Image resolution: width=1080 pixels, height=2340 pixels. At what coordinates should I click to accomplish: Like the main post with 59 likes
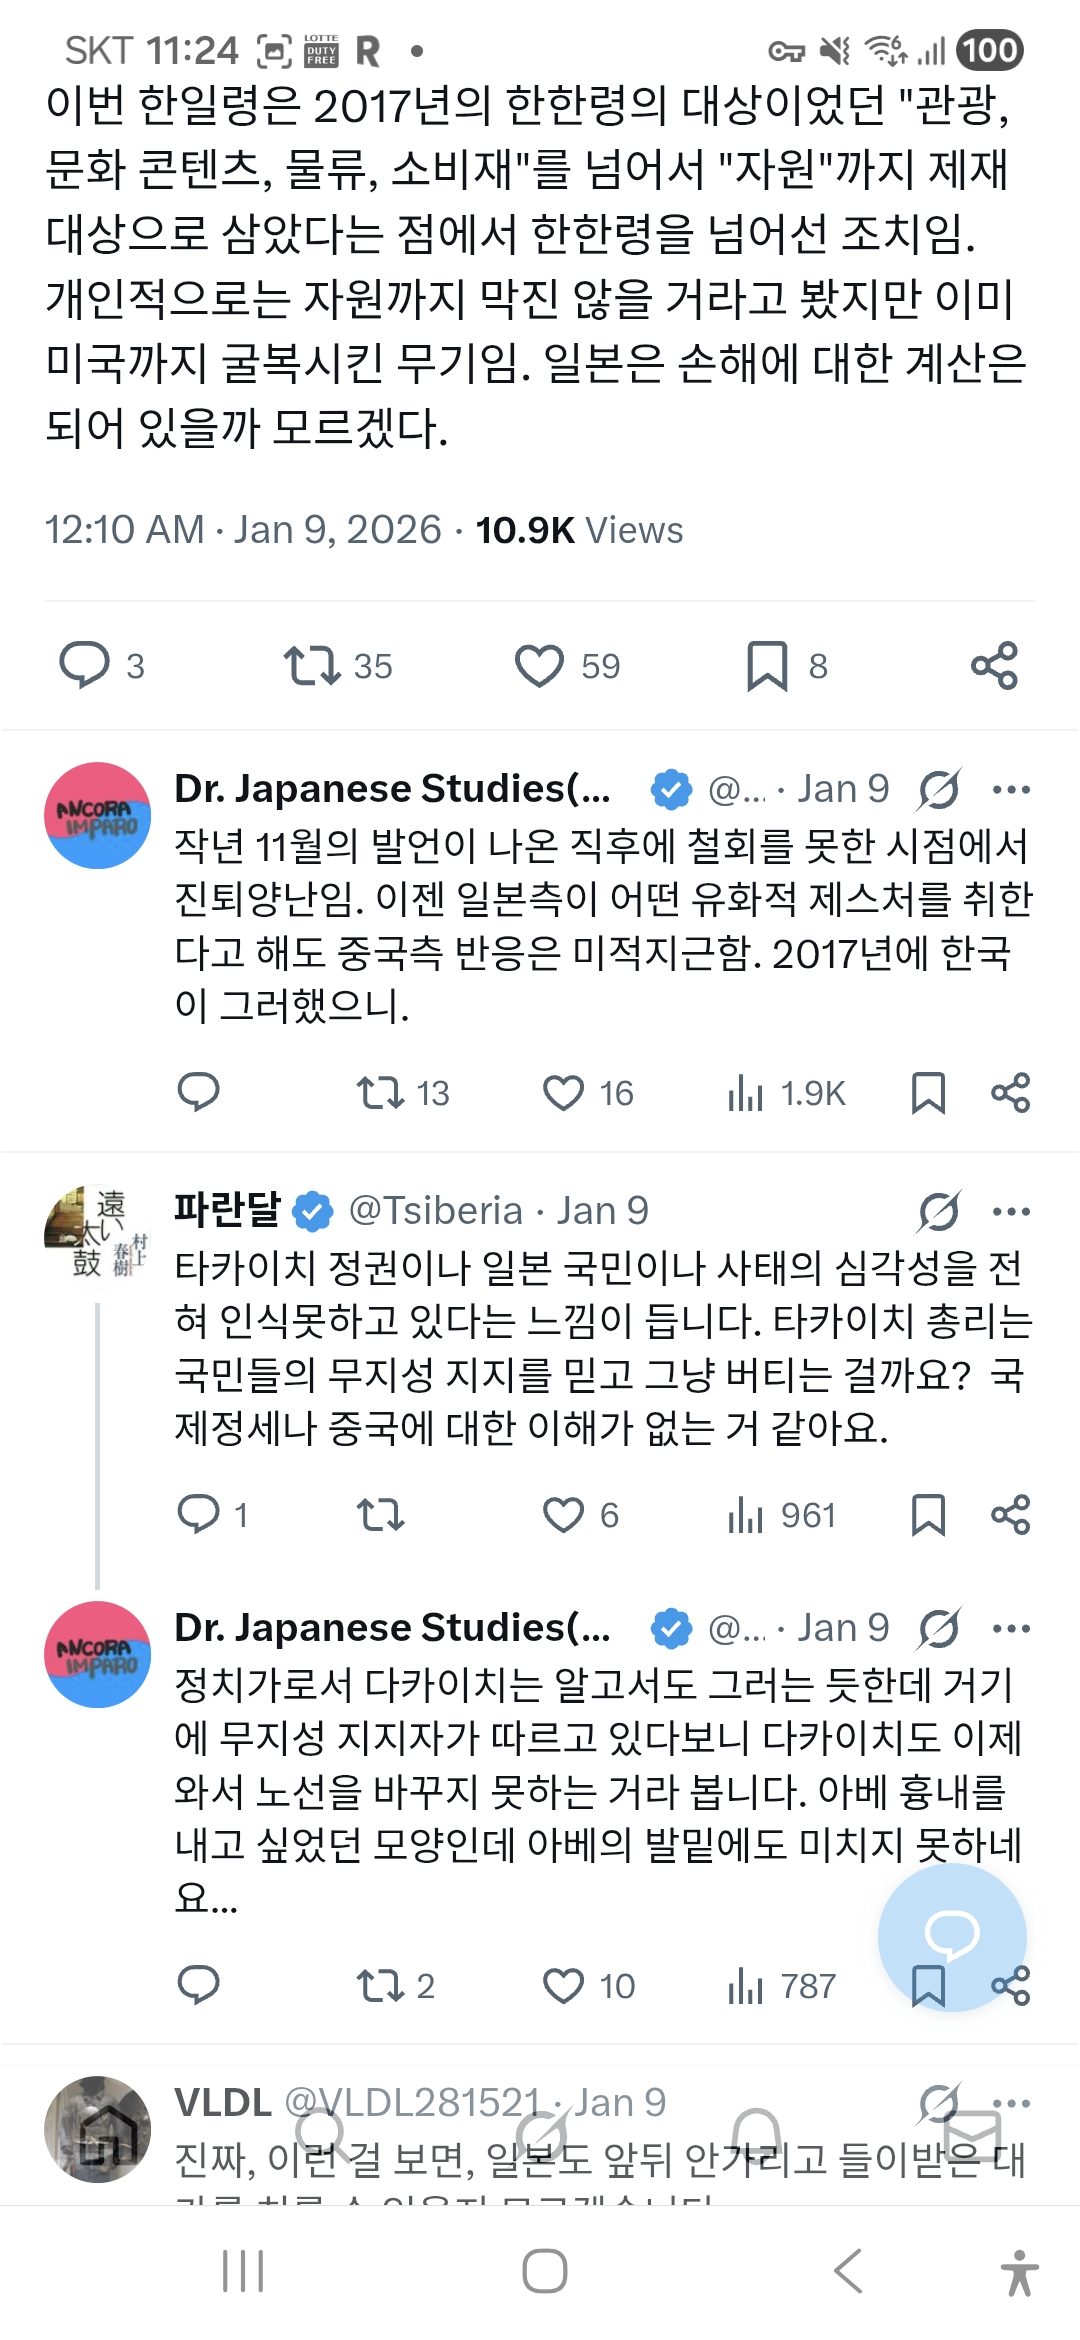[x=539, y=665]
